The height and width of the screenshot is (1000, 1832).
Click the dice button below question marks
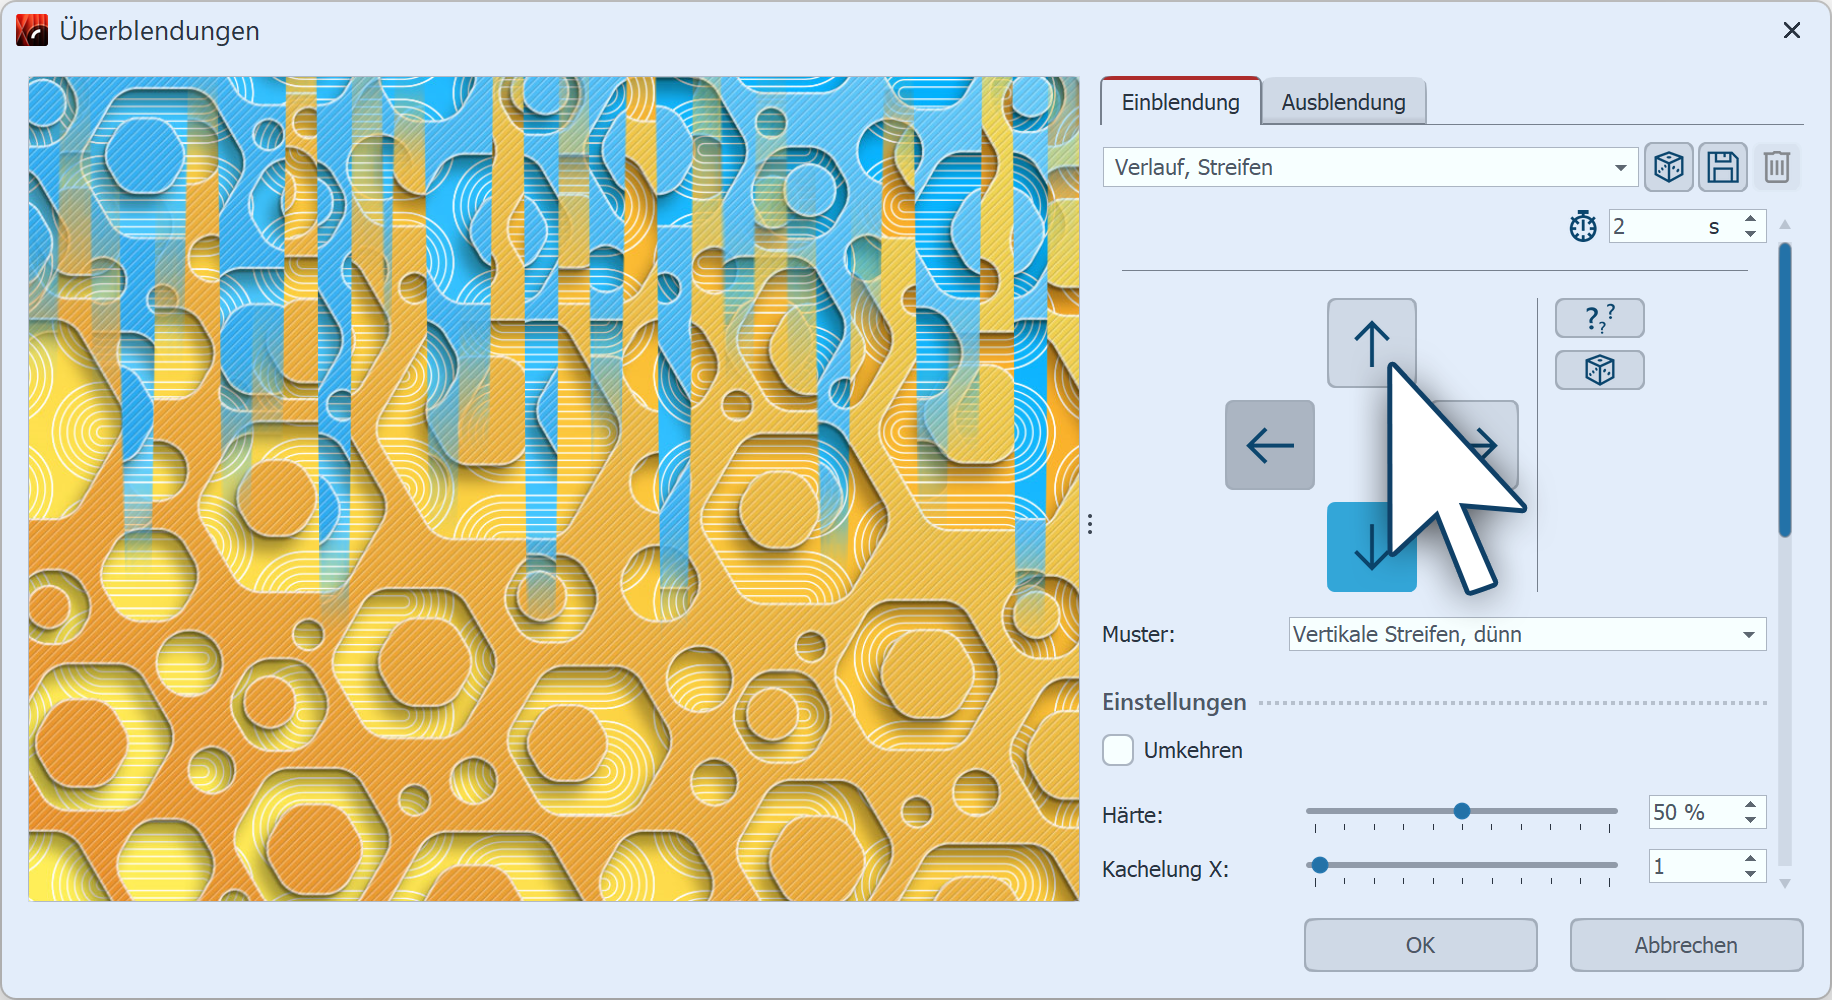point(1599,370)
